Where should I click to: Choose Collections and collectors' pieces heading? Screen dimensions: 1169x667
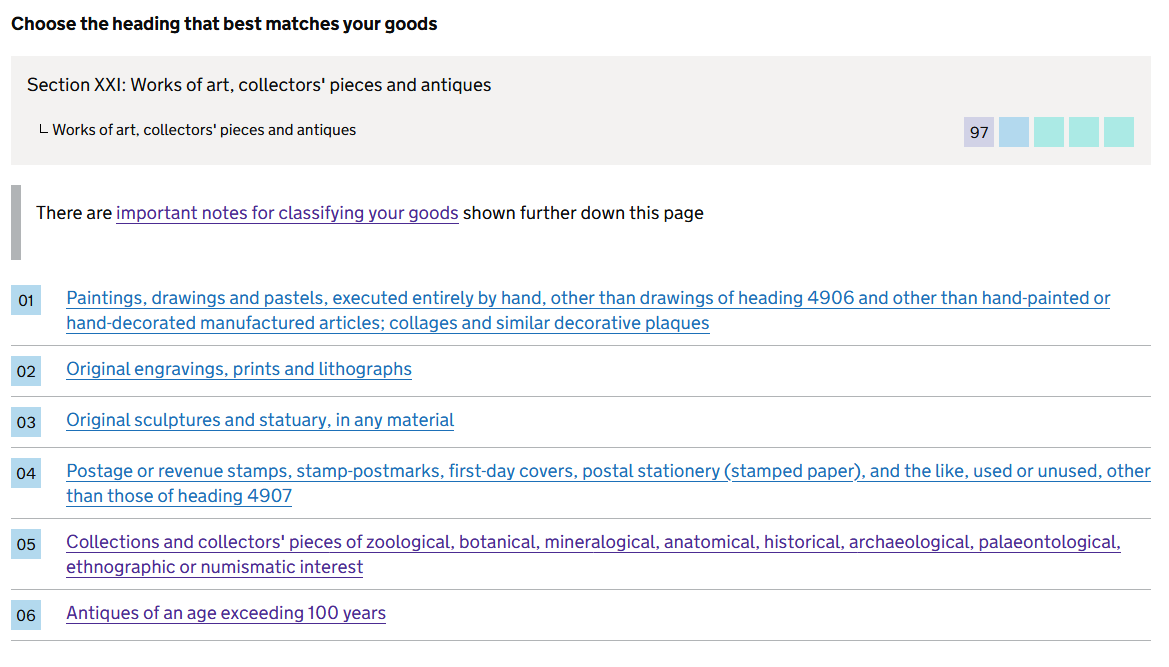pos(593,542)
